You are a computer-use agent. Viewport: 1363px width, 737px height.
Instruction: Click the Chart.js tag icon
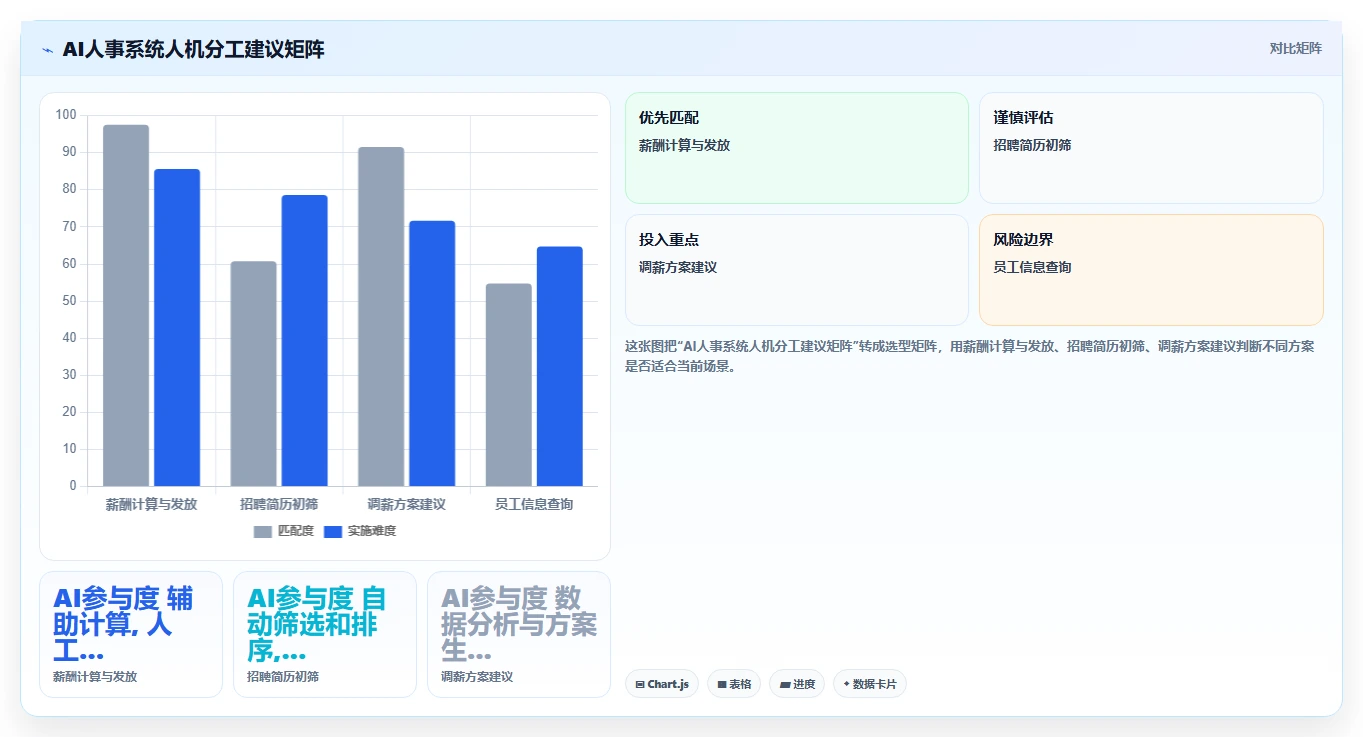pos(640,685)
